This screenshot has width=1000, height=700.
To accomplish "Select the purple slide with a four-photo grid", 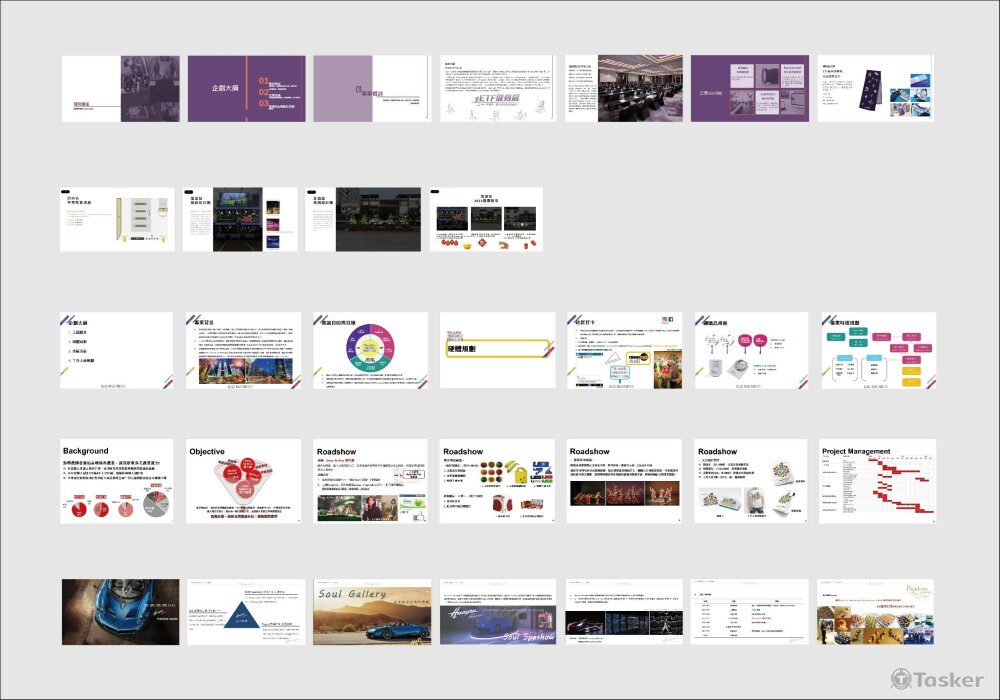I will pyautogui.click(x=749, y=89).
